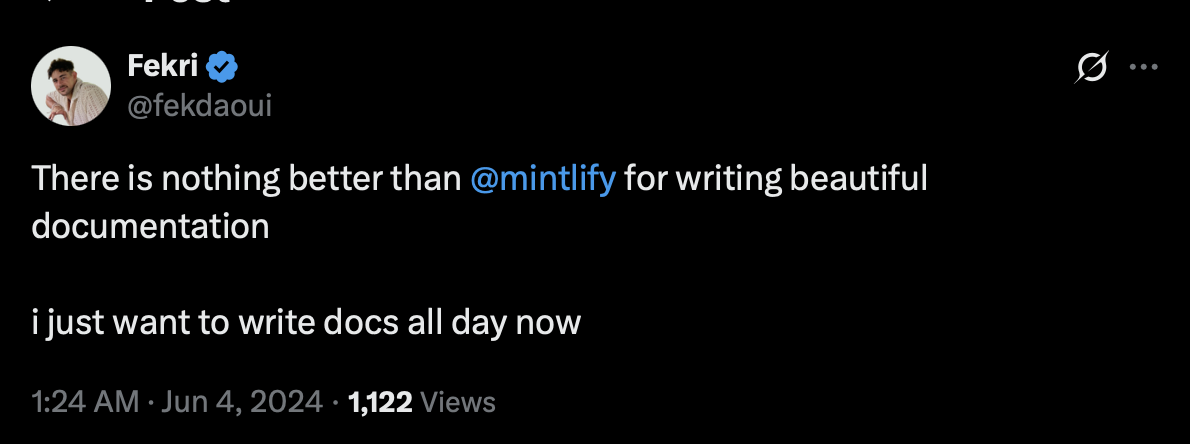The height and width of the screenshot is (444, 1190).
Task: Click the word "documentation" in the post
Action: pyautogui.click(x=150, y=226)
